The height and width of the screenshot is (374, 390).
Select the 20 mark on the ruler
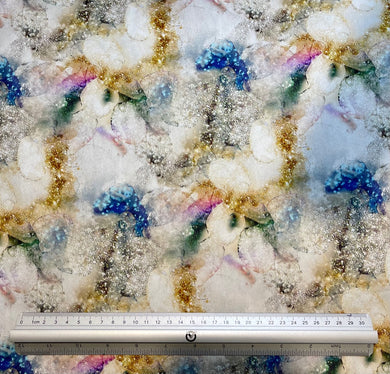tap(248, 322)
